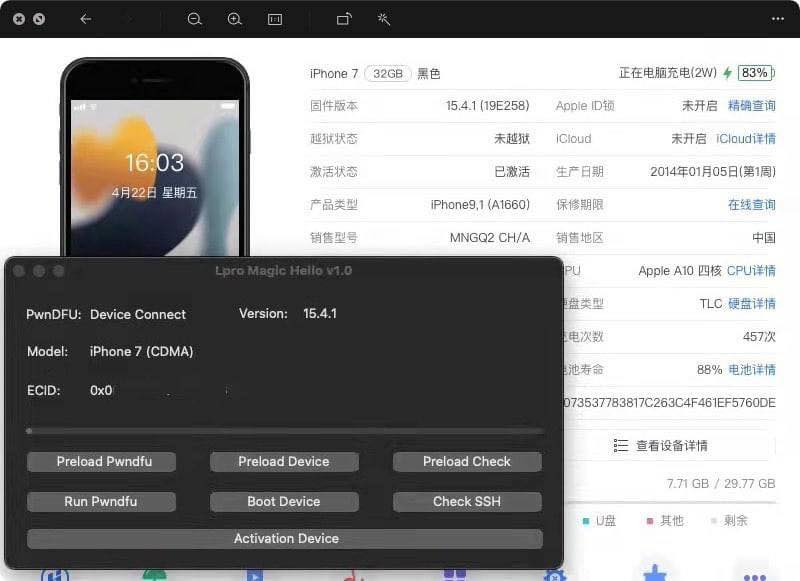
Task: Open the 电池详情 link
Action: [752, 369]
